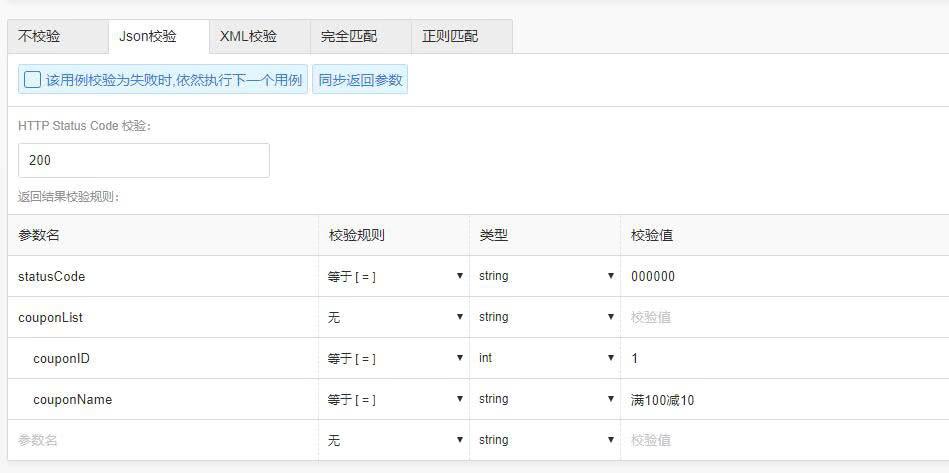The width and height of the screenshot is (949, 473).
Task: Change the int type dropdown for couponID
Action: tap(545, 358)
